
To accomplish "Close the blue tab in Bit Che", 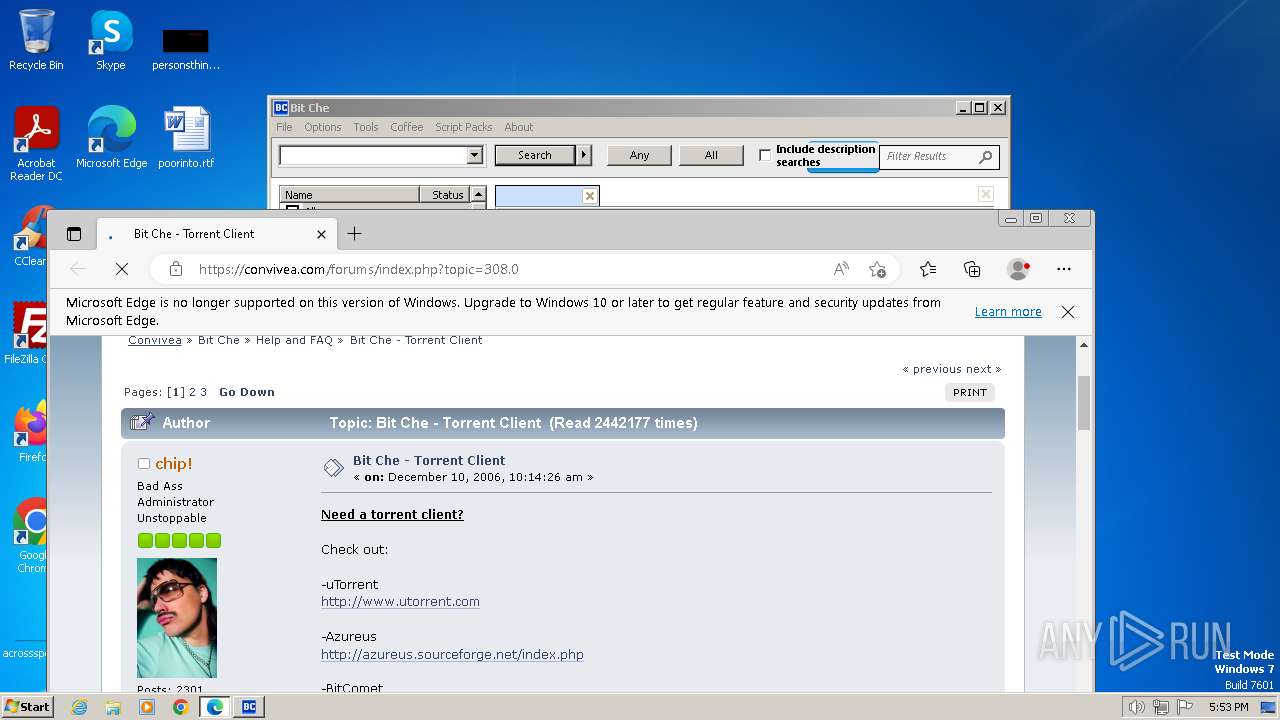I will (x=589, y=196).
